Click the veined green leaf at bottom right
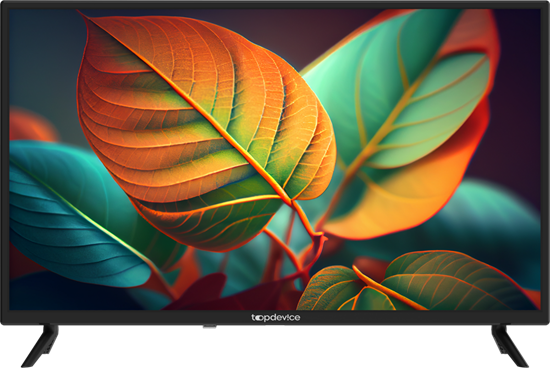Image resolution: width=550 pixels, height=368 pixels. pos(449,282)
